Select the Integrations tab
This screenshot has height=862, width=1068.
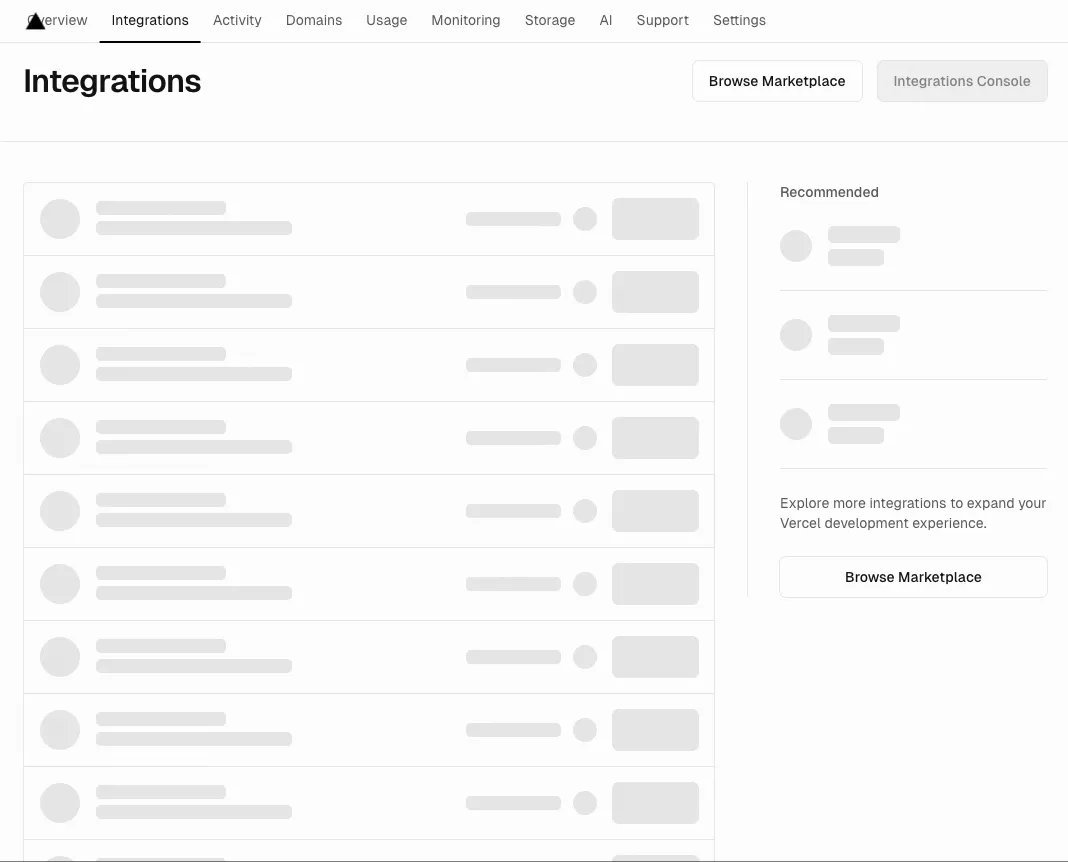pyautogui.click(x=150, y=20)
